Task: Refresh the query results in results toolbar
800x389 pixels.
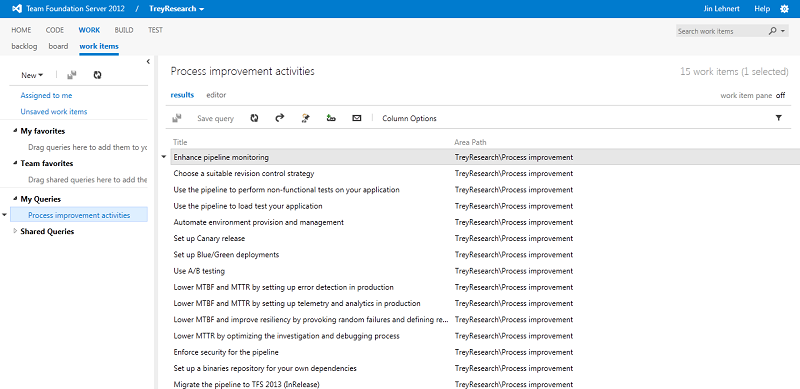Action: click(254, 118)
